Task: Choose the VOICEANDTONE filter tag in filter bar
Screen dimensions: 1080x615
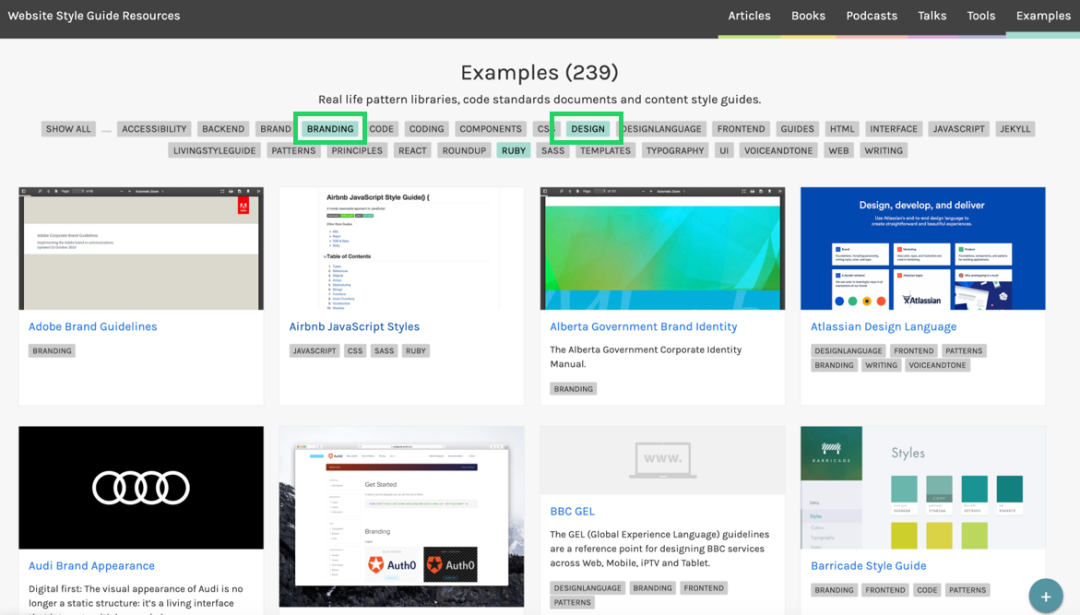Action: (x=779, y=151)
